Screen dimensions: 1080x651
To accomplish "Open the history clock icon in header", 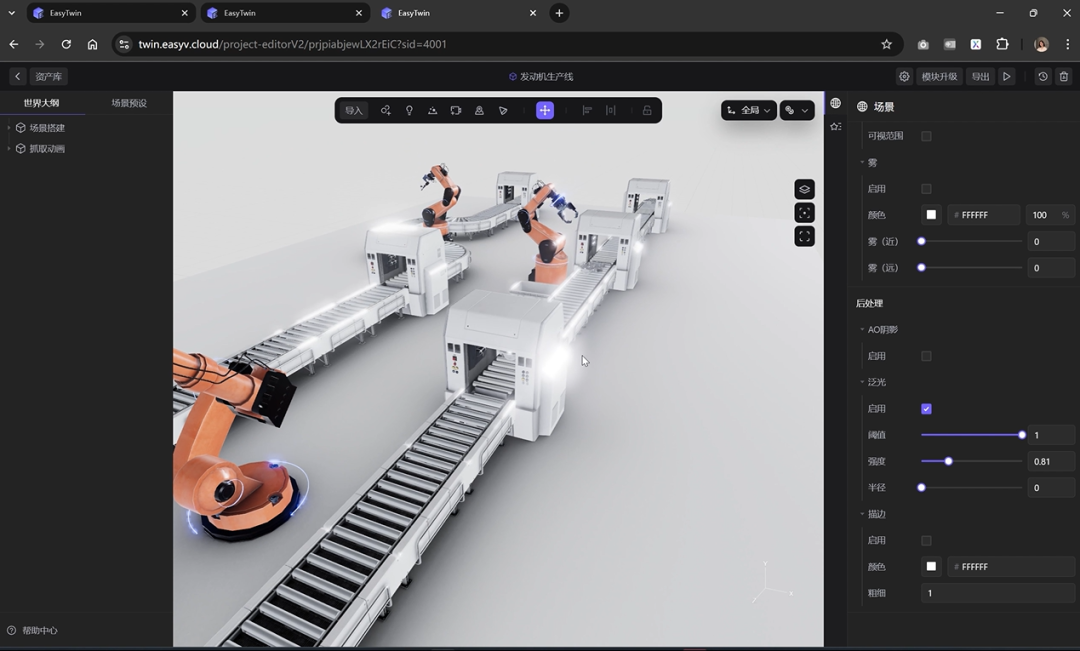I will [x=1043, y=77].
